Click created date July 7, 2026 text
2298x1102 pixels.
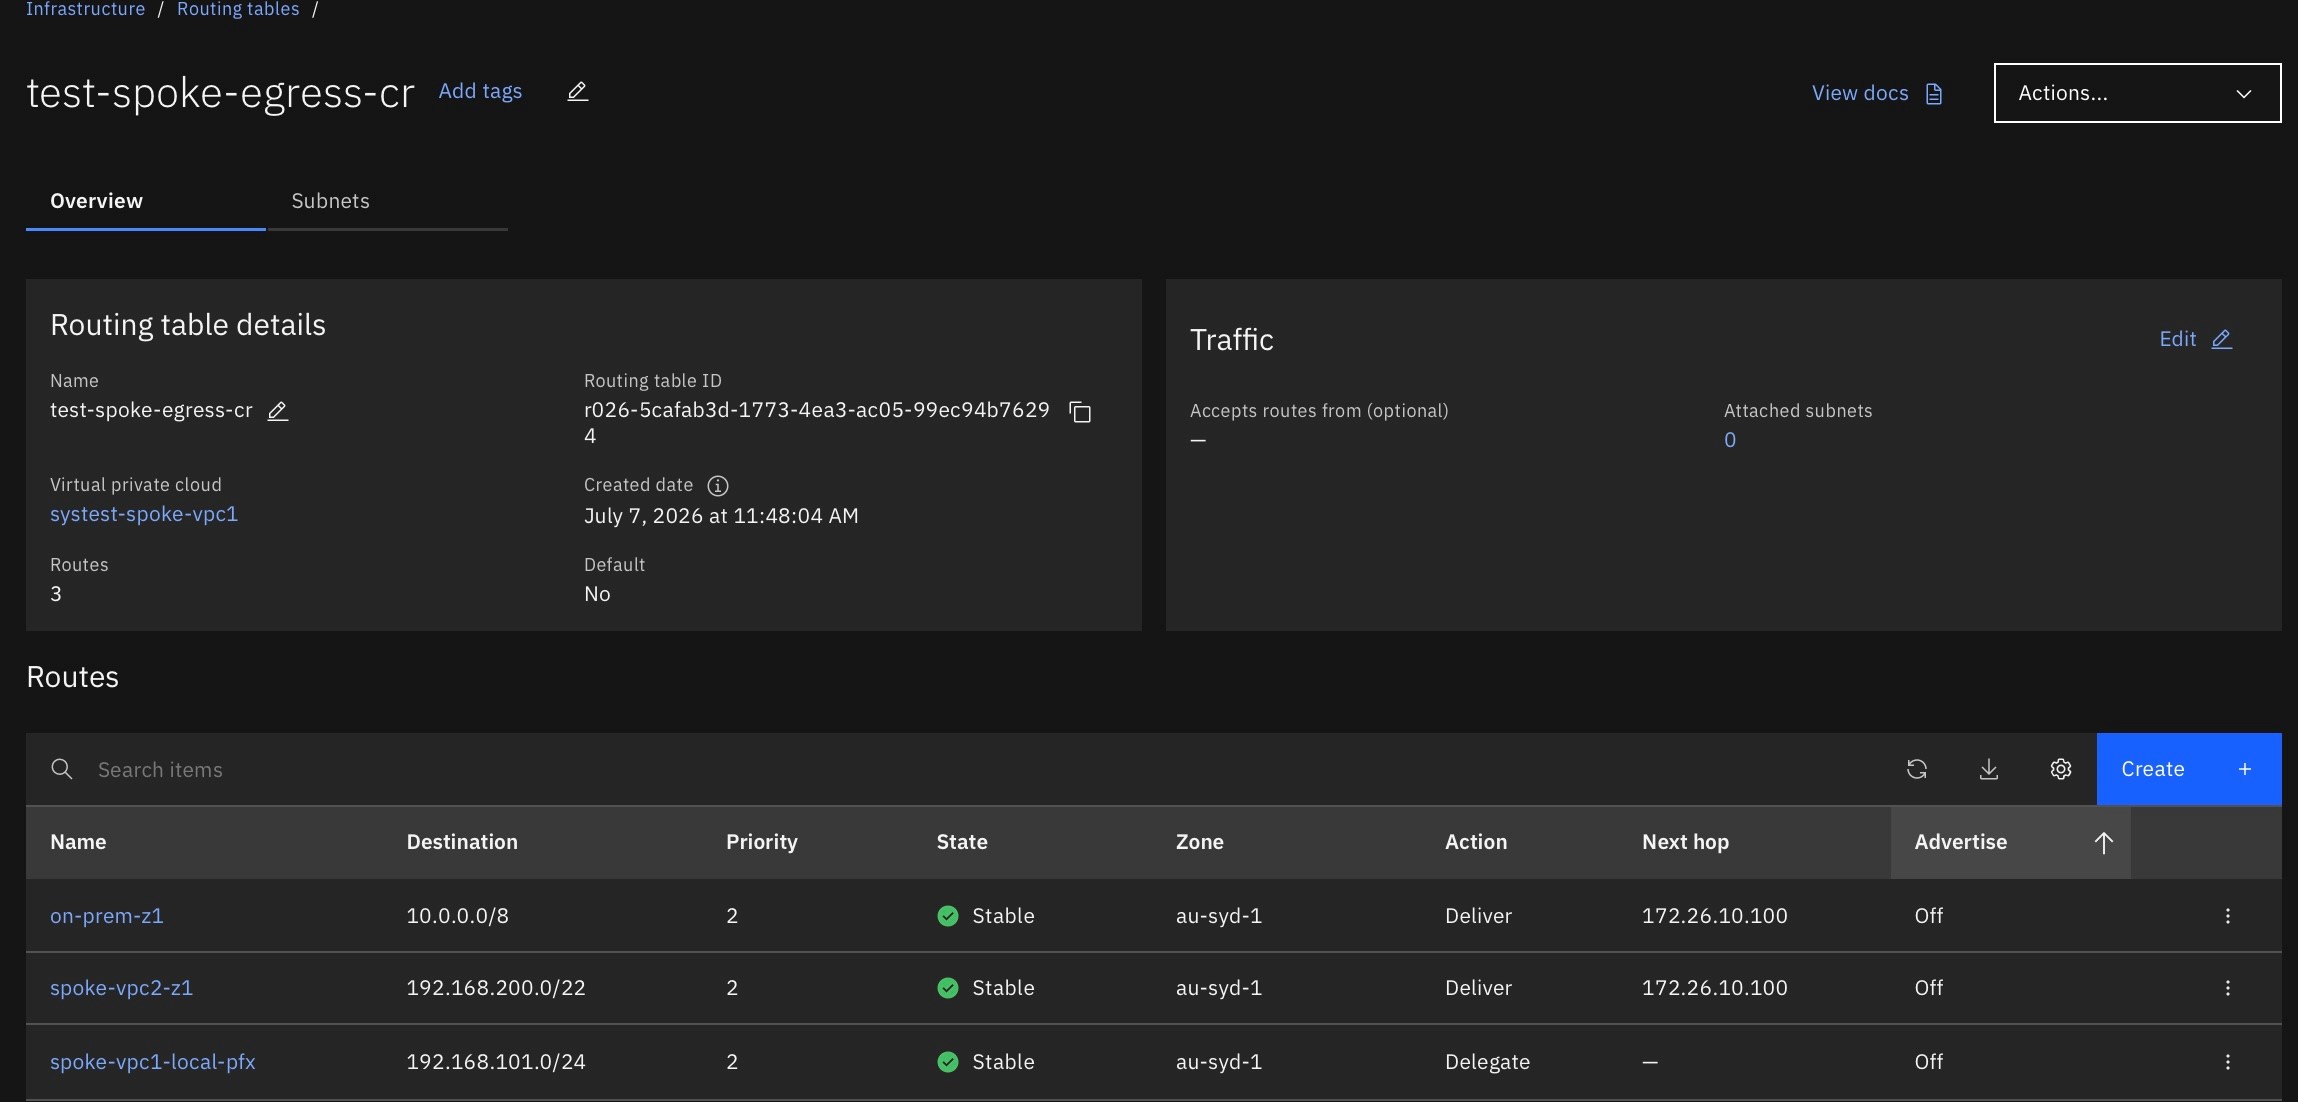click(721, 516)
